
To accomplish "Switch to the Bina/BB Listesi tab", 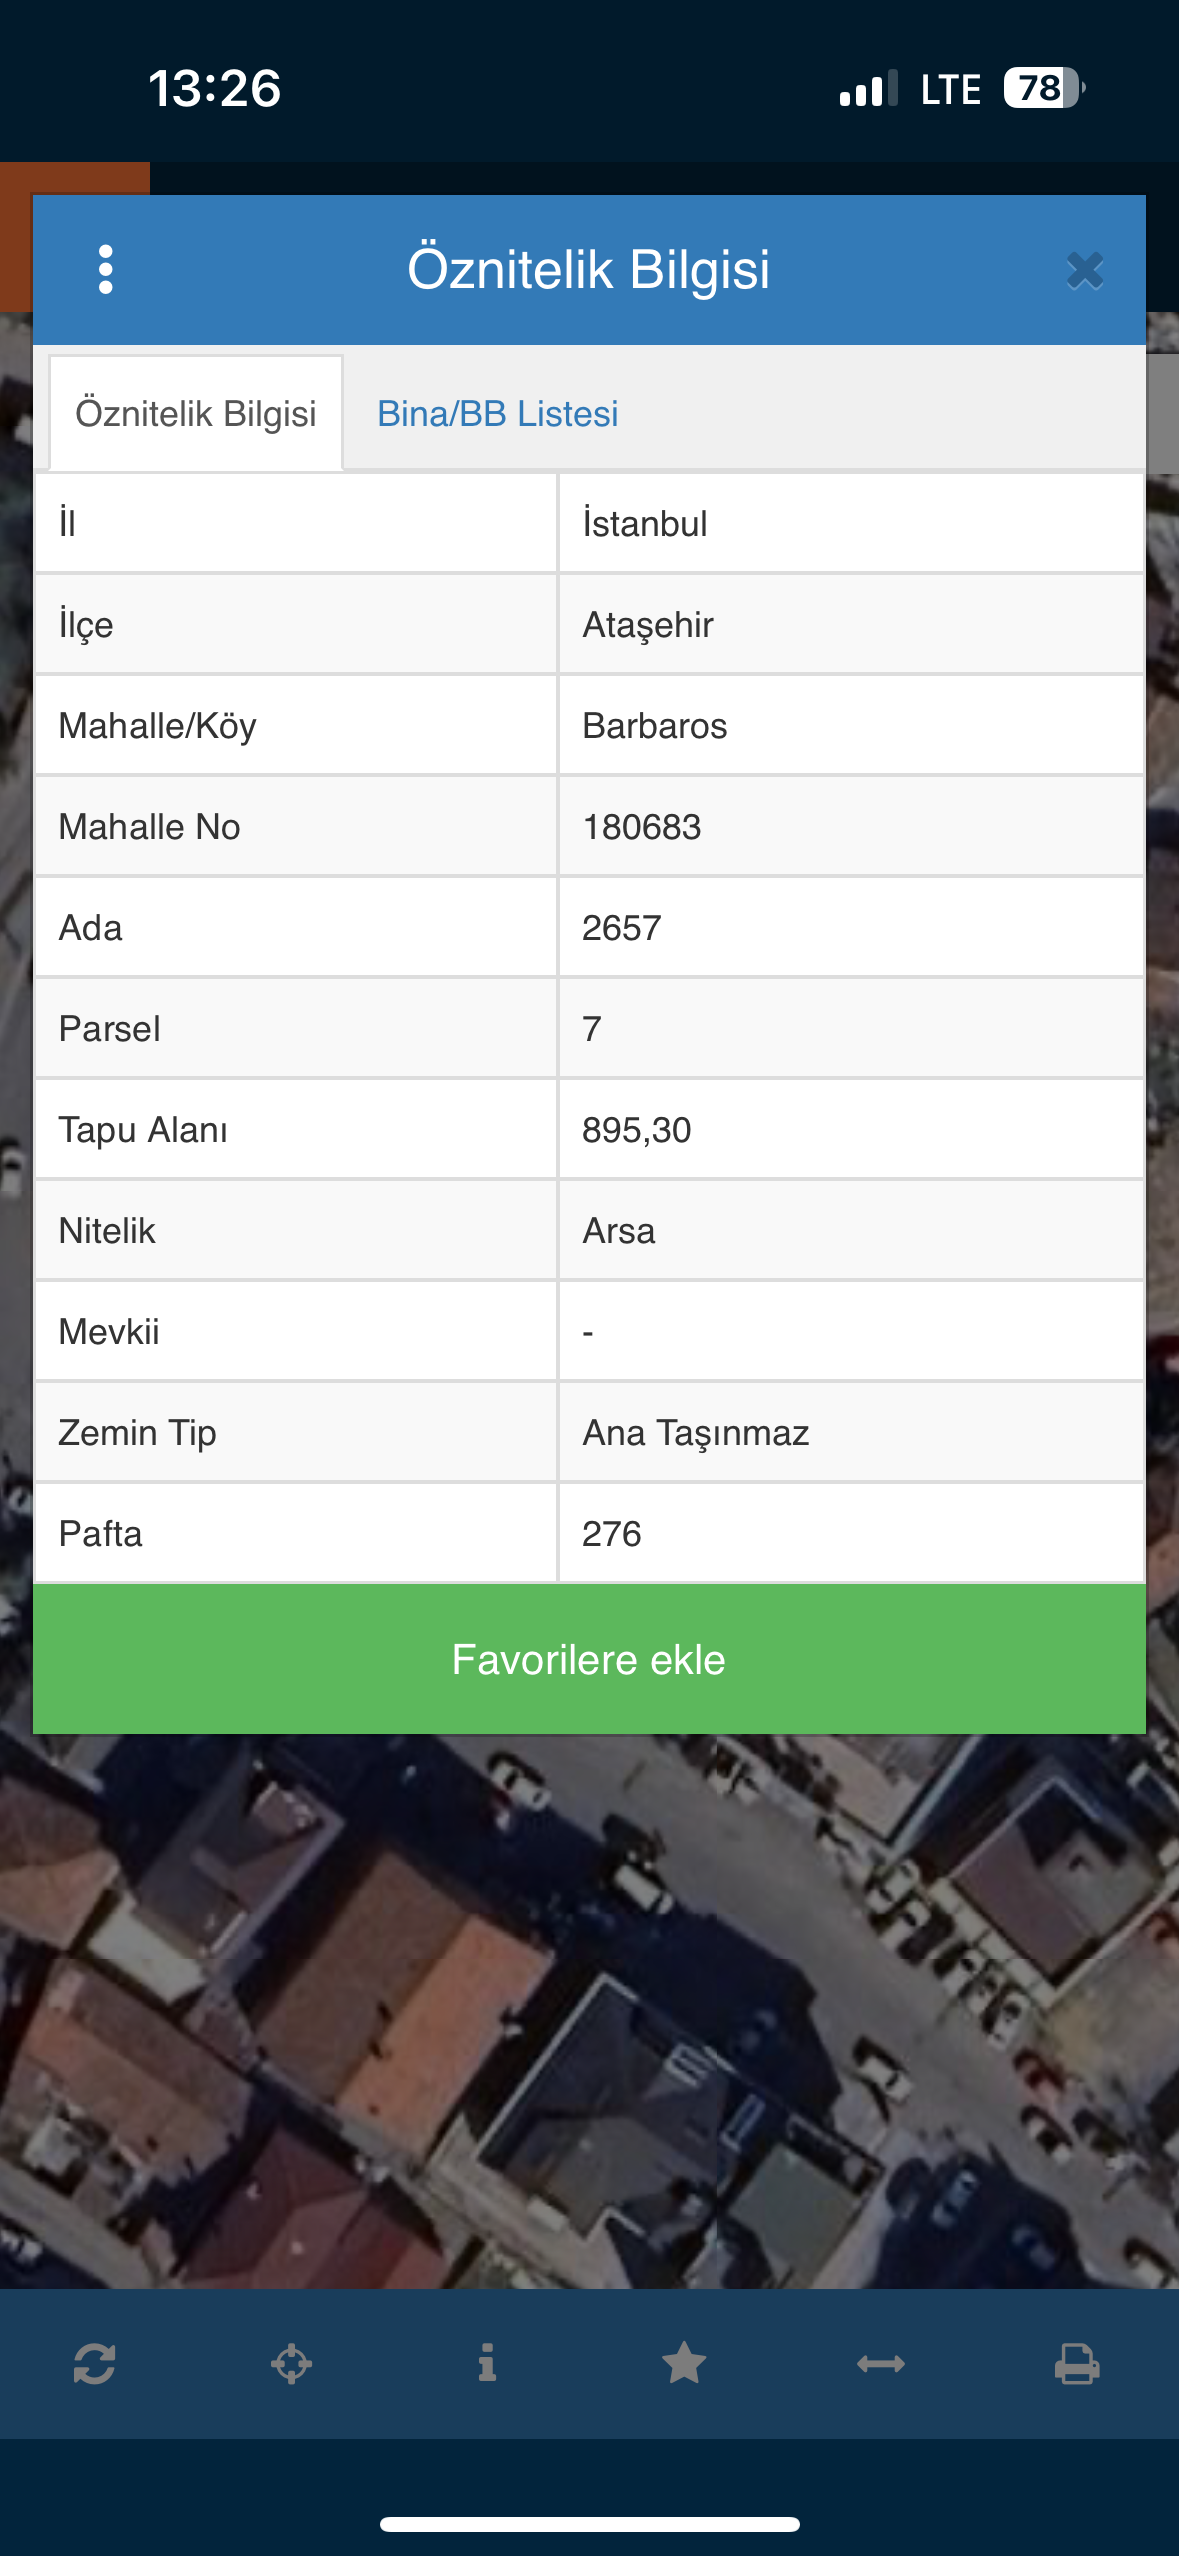I will (497, 414).
